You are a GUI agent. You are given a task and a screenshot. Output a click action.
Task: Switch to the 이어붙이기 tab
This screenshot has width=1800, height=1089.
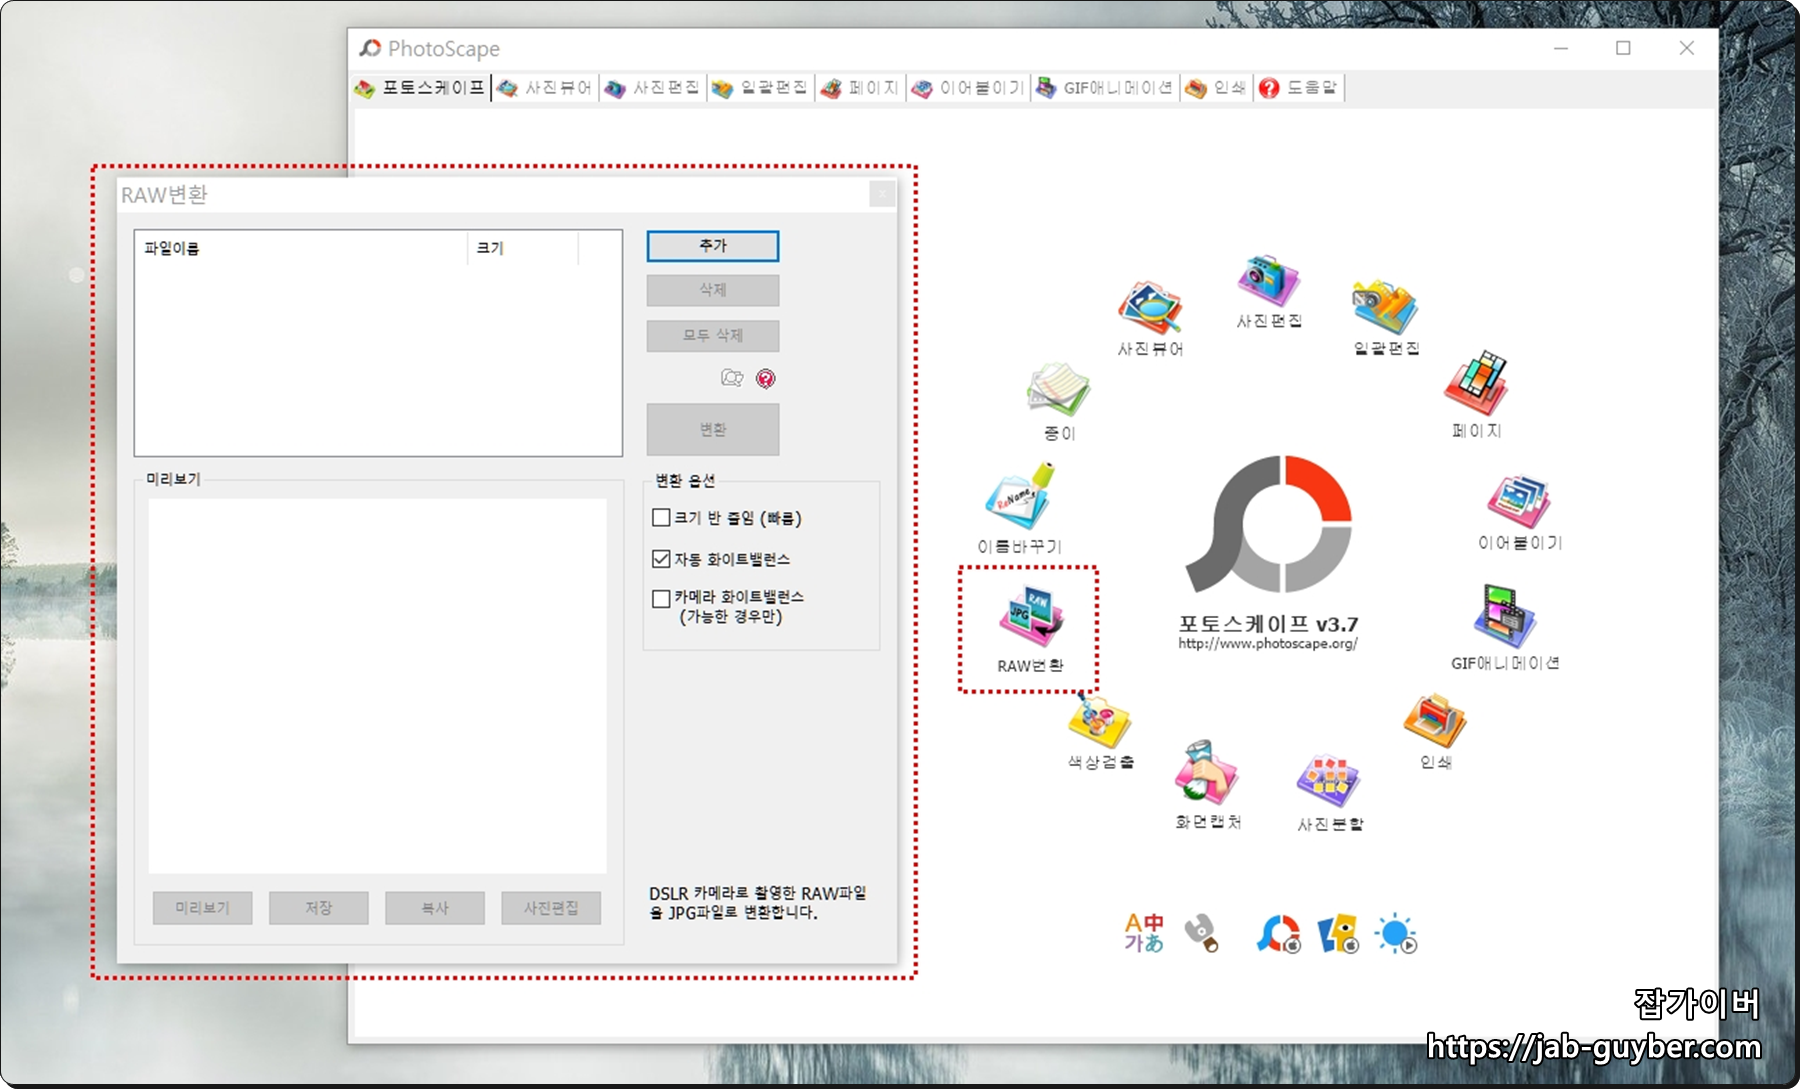[x=969, y=88]
